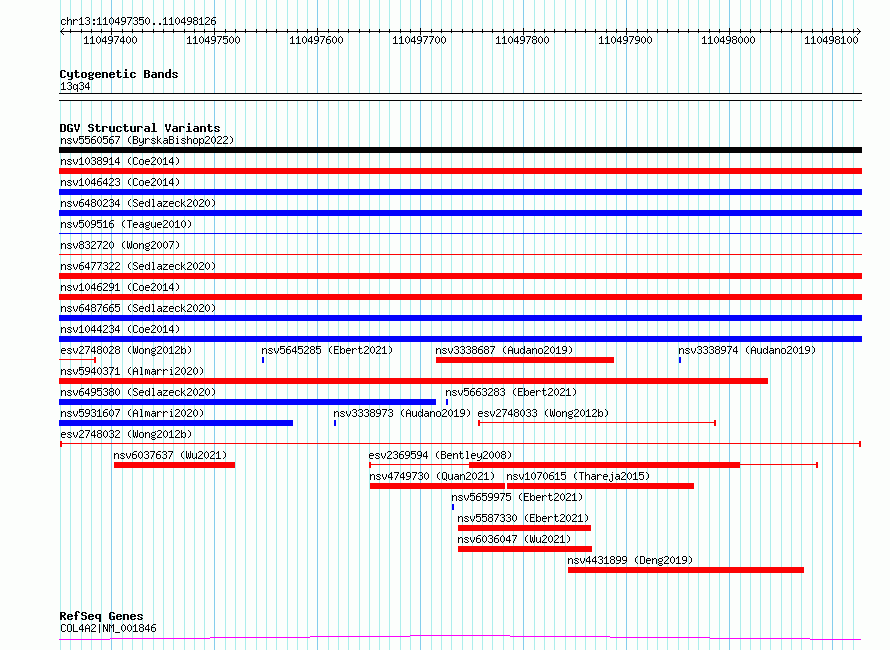Click the red bar under nsv1070615
Screen dimensions: 890x650
tap(601, 486)
